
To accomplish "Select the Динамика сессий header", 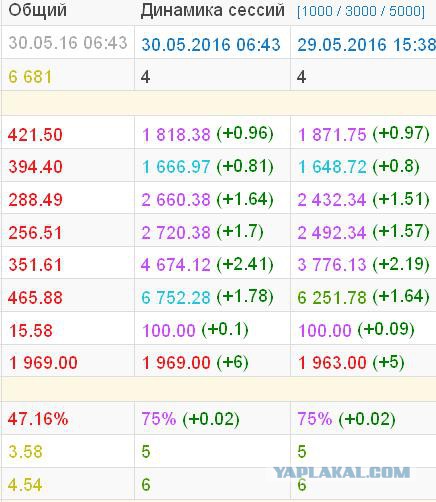I will [x=213, y=11].
